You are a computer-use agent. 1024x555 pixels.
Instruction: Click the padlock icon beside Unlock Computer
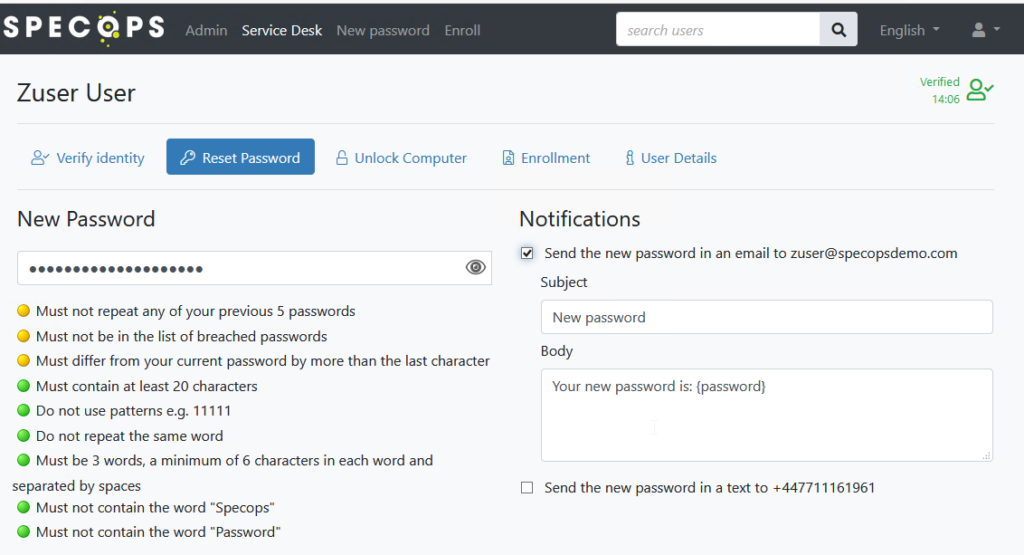pyautogui.click(x=342, y=158)
